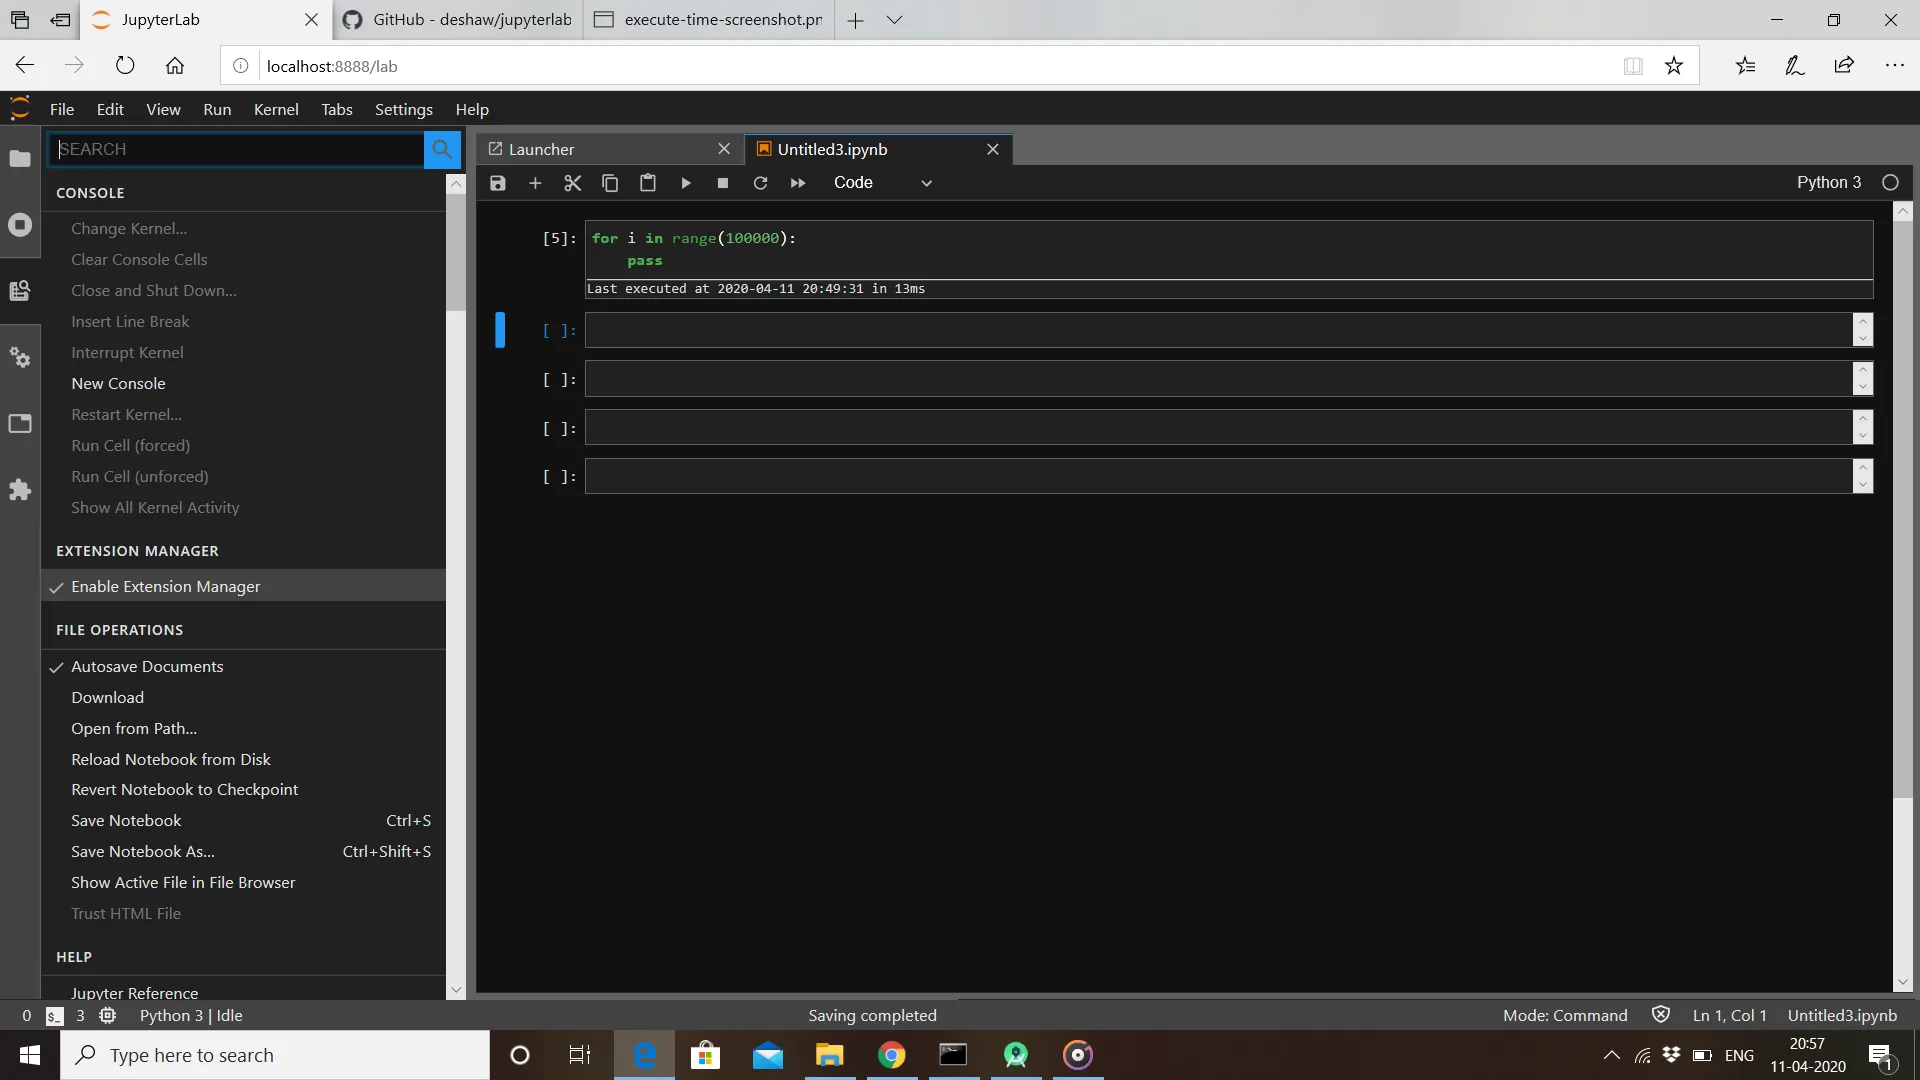Restart and run all cells fast-forward icon
The width and height of the screenshot is (1920, 1080).
[798, 183]
